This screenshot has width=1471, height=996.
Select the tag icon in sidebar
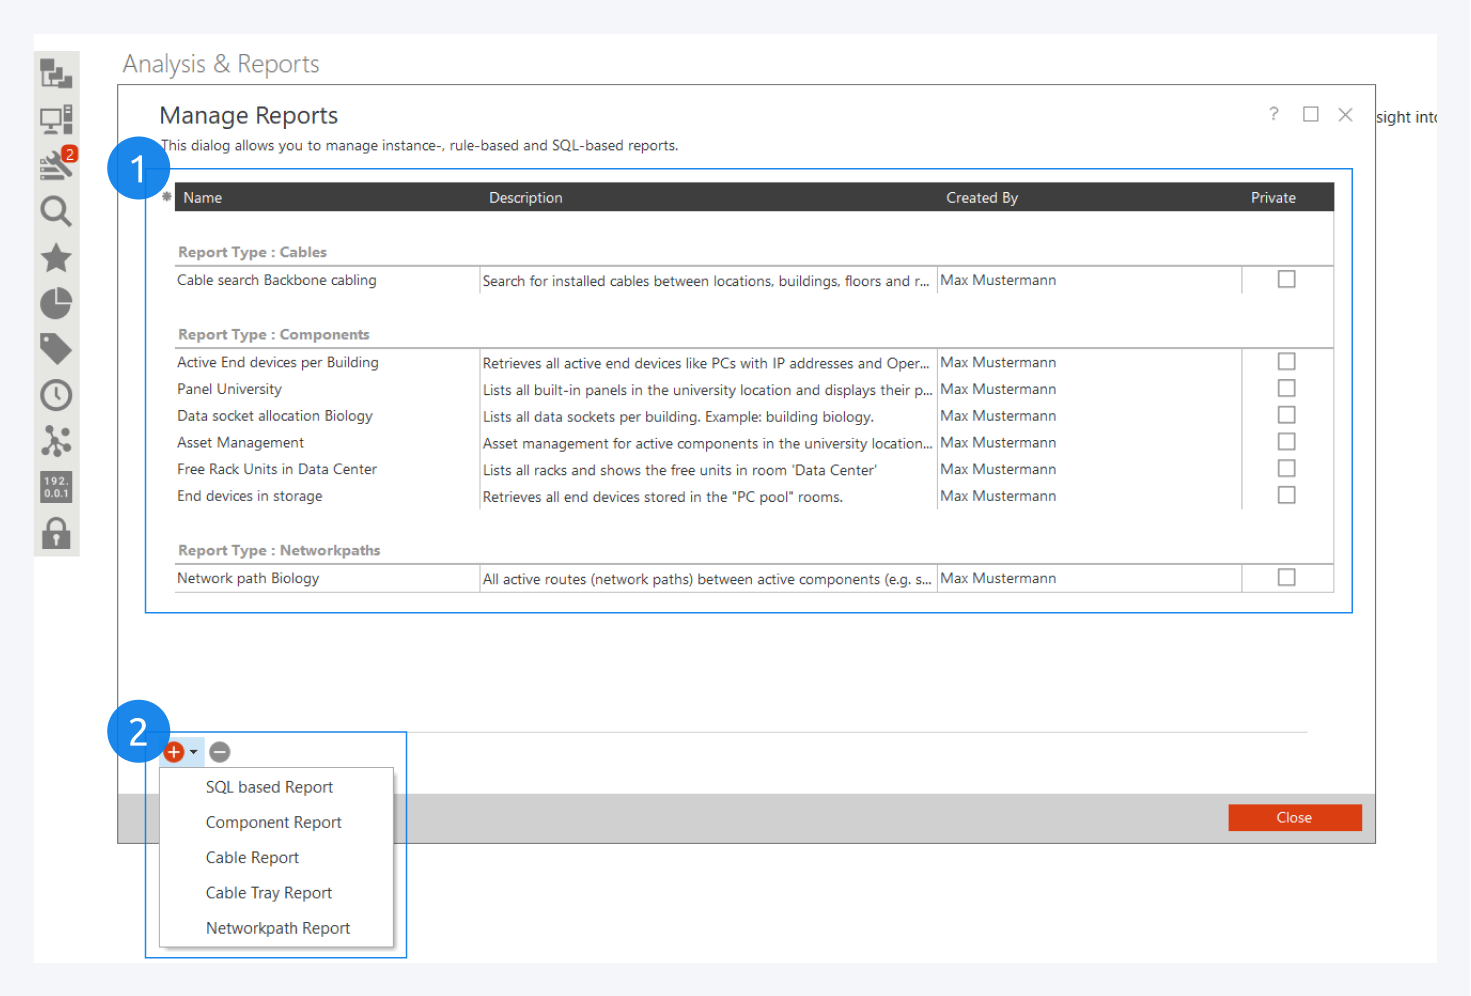point(56,349)
